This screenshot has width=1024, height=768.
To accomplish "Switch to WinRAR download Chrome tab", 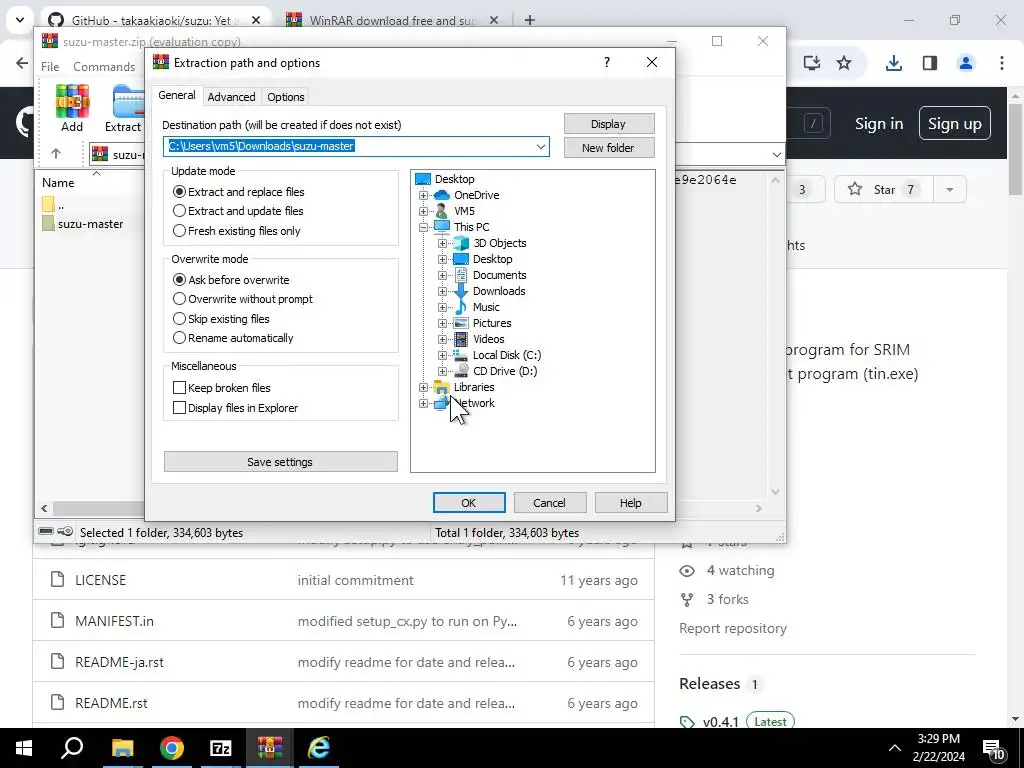I will pos(392,20).
